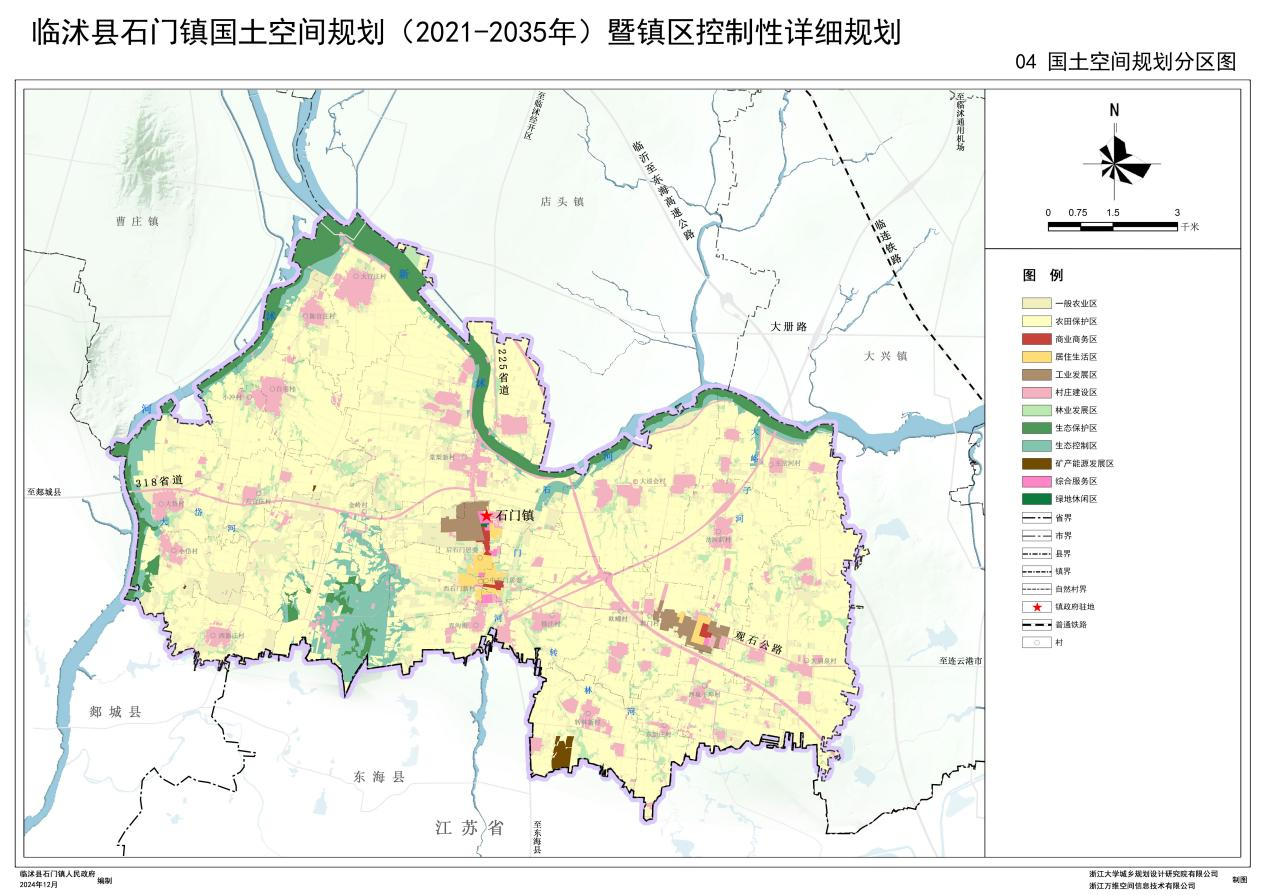Image resolution: width=1266 pixels, height=895 pixels.
Task: Click the 矿产能源发展区 brown legend swatch
Action: click(x=1035, y=463)
